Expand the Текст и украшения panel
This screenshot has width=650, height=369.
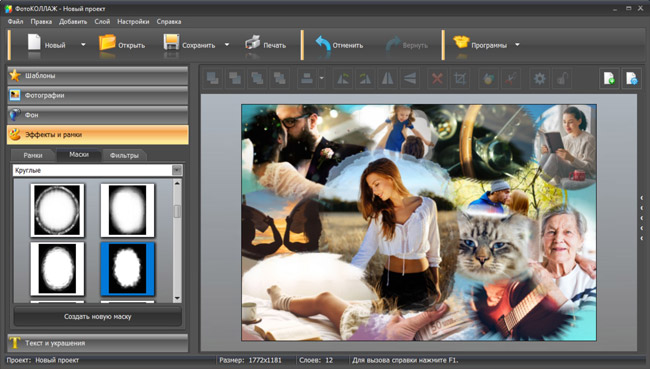(98, 343)
